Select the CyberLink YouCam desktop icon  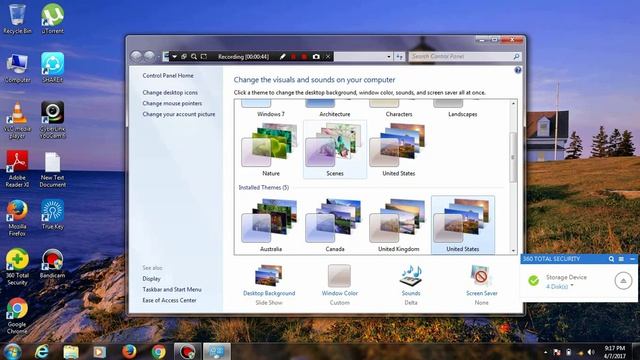click(x=53, y=120)
